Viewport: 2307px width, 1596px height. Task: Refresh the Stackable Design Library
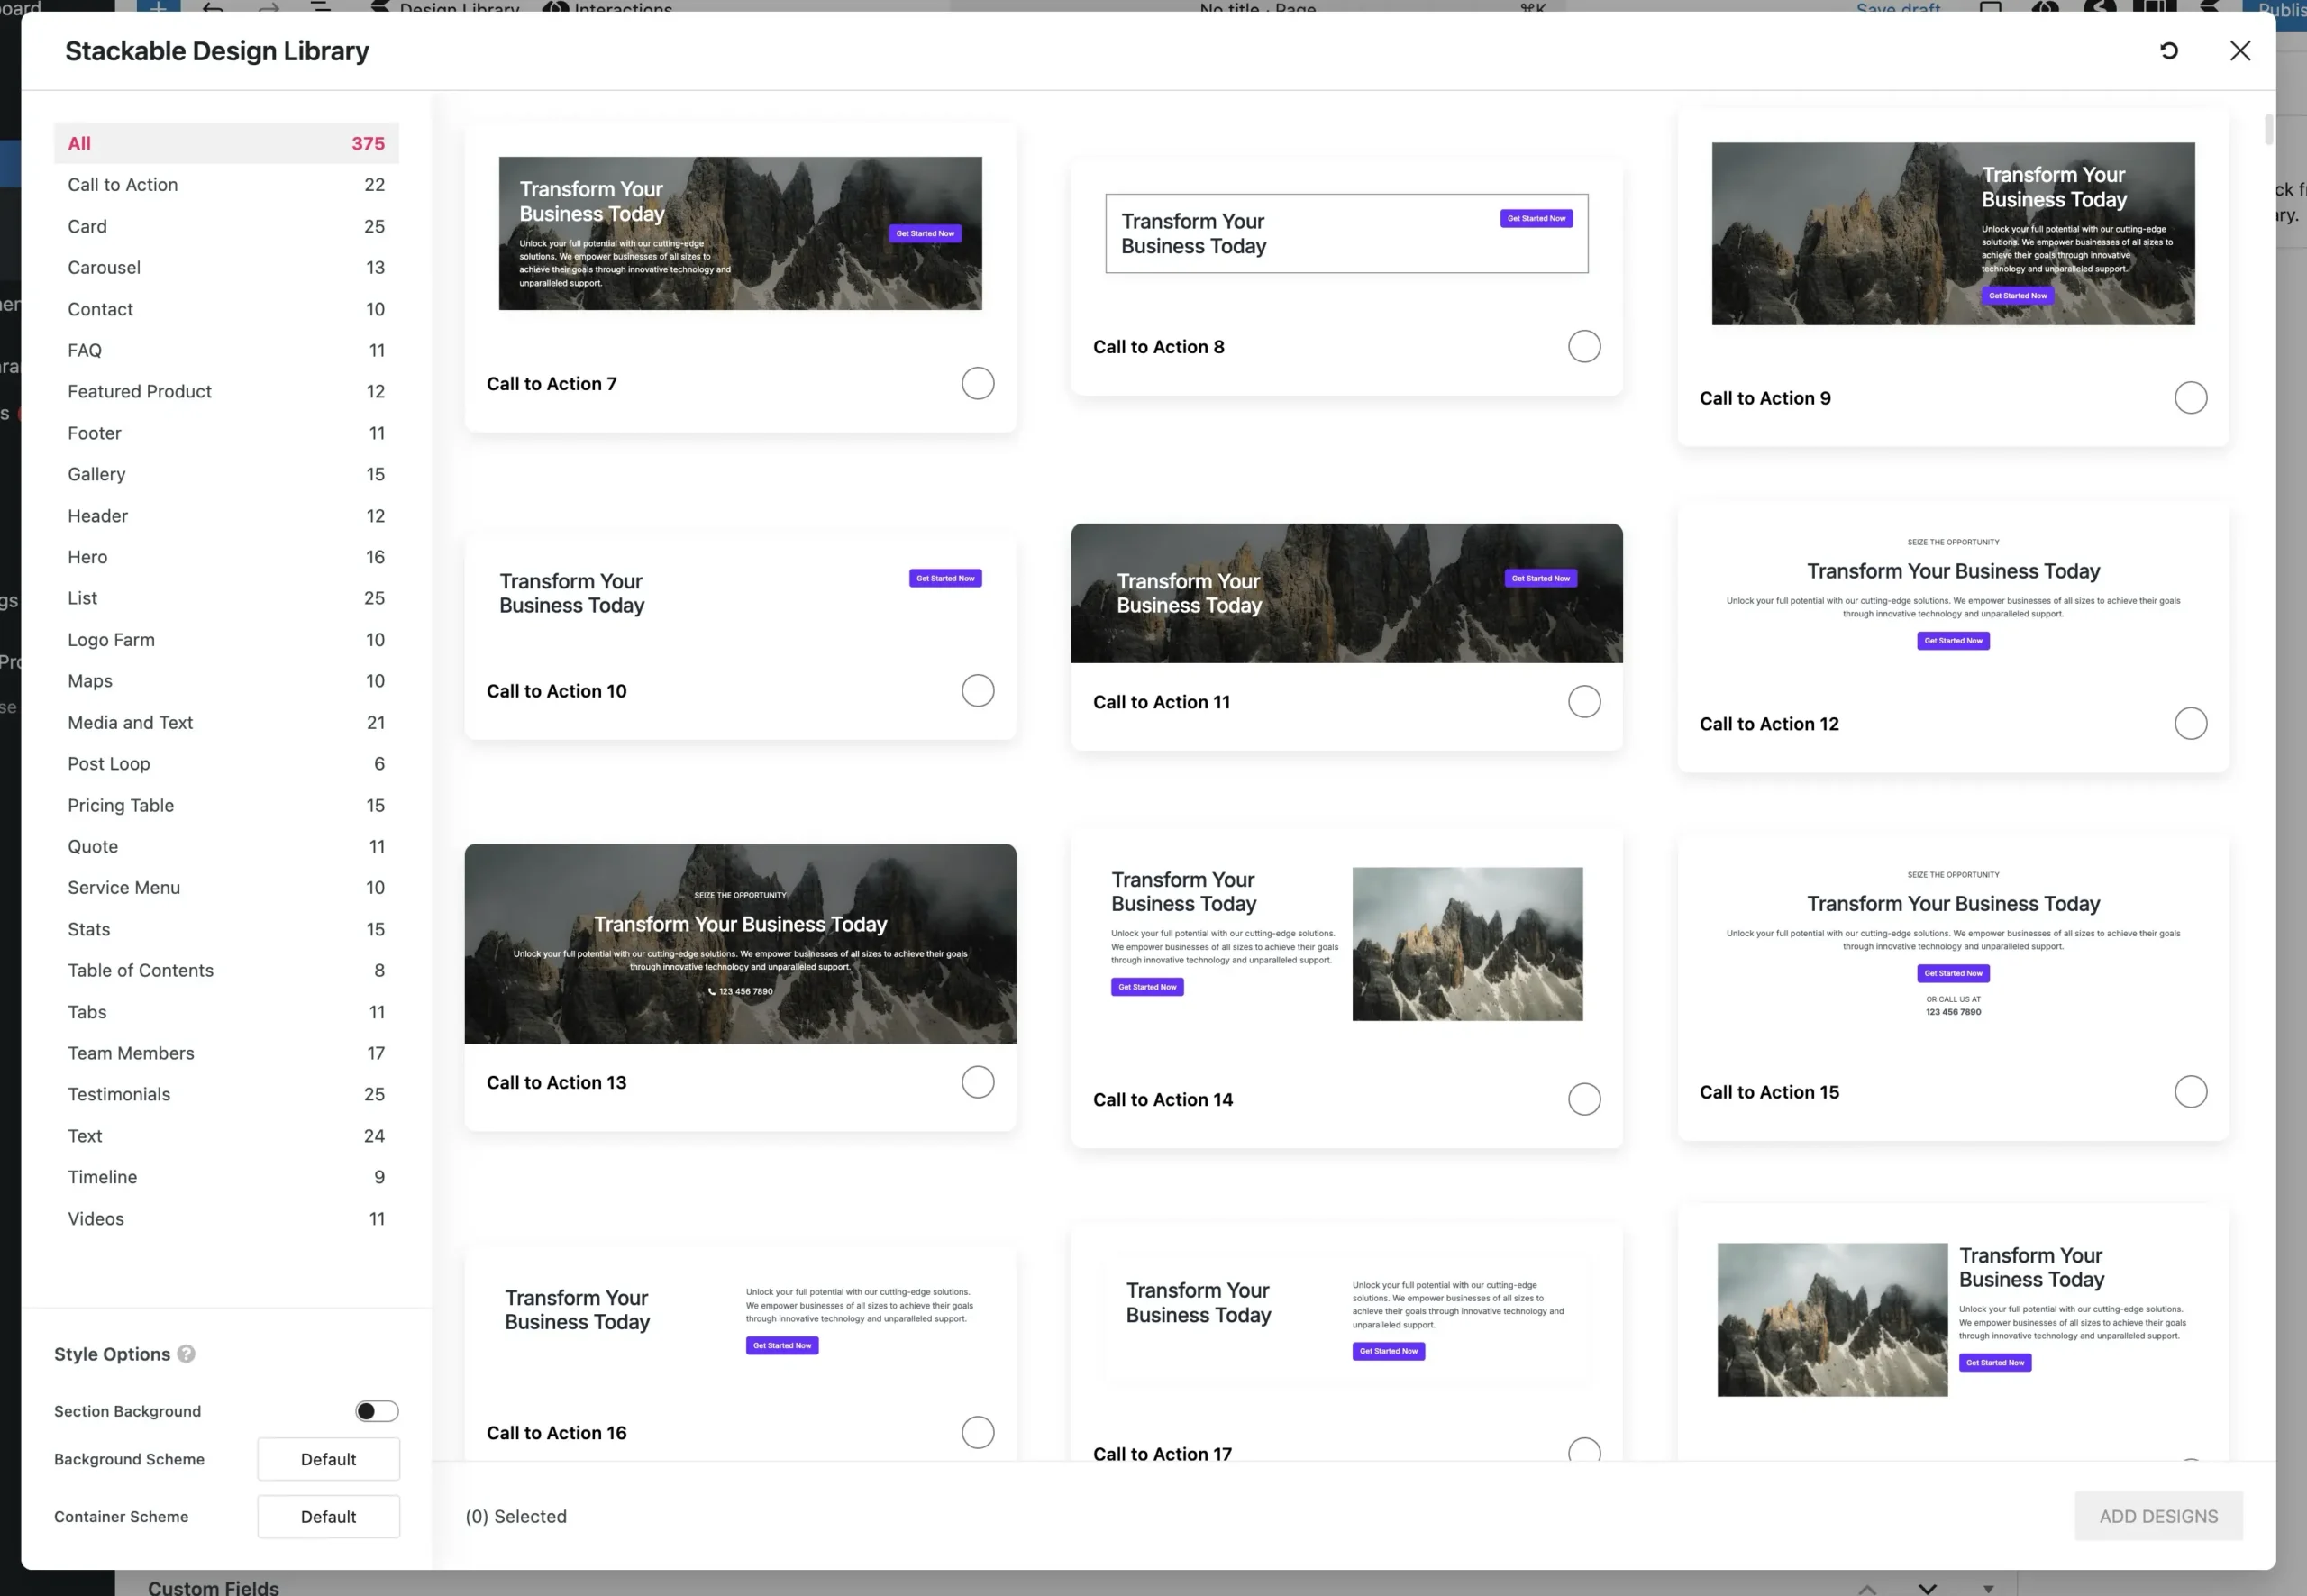pos(2168,51)
